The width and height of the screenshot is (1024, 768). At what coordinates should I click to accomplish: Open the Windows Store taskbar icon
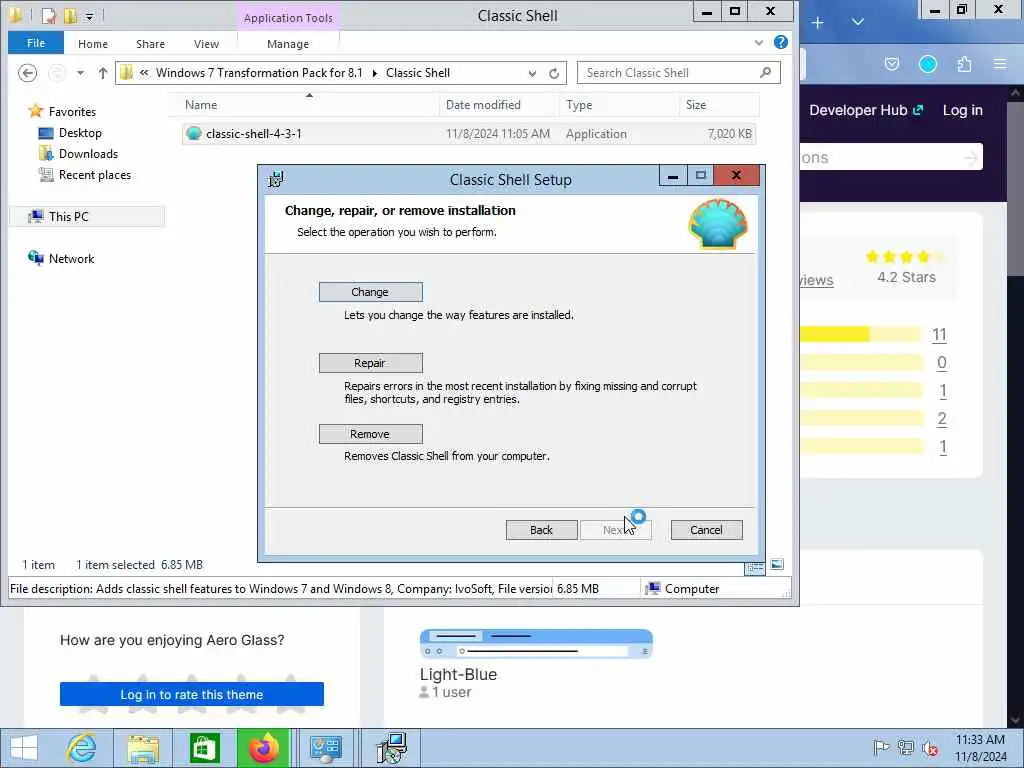pyautogui.click(x=204, y=748)
